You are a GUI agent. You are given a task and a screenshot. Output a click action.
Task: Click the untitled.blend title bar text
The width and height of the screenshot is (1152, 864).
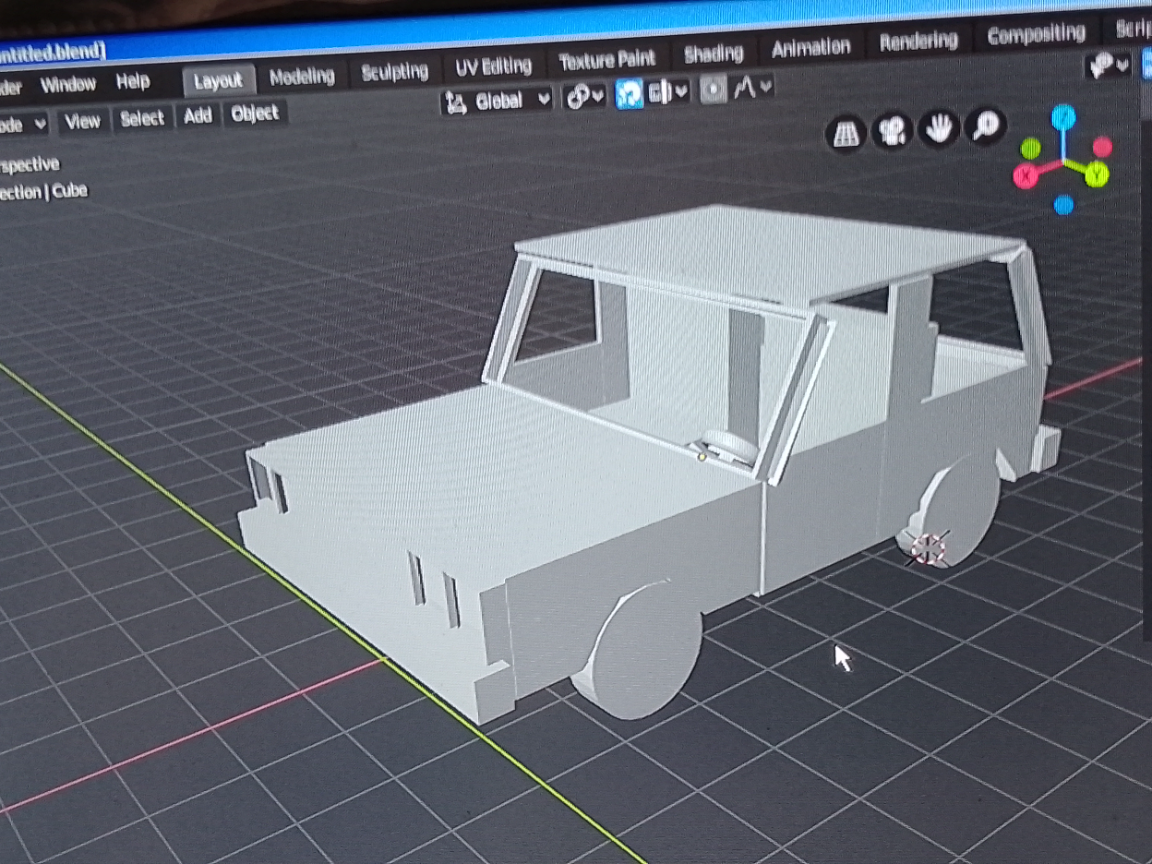click(x=51, y=52)
